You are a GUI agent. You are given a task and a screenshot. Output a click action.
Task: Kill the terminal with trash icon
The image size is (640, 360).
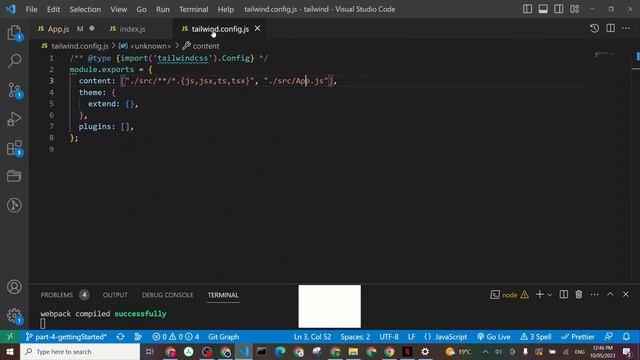click(x=579, y=294)
